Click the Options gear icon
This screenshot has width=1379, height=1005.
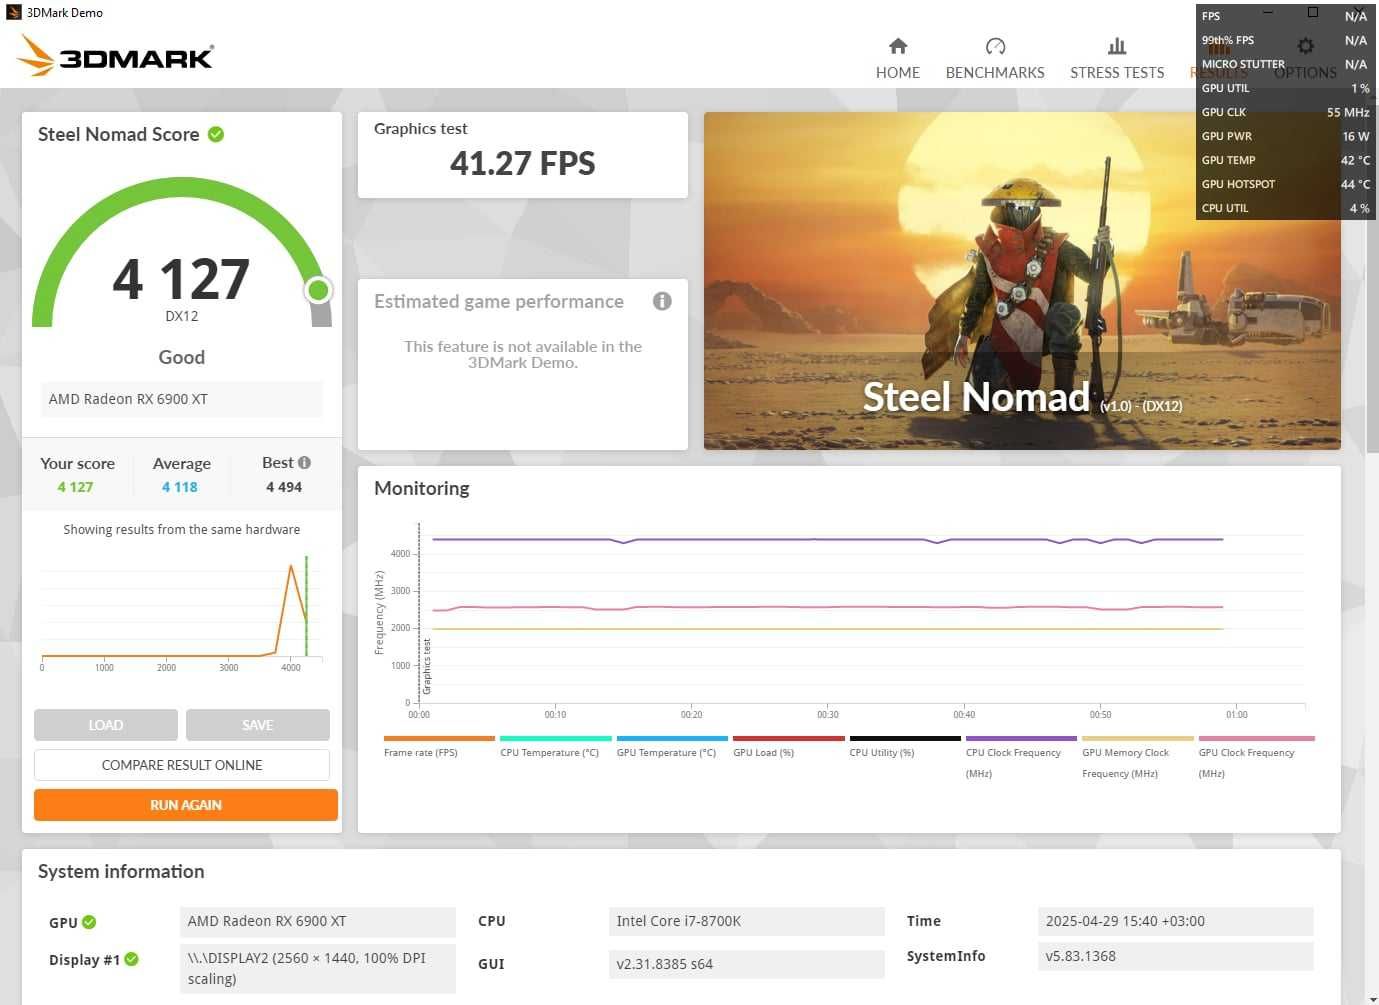pos(1305,46)
